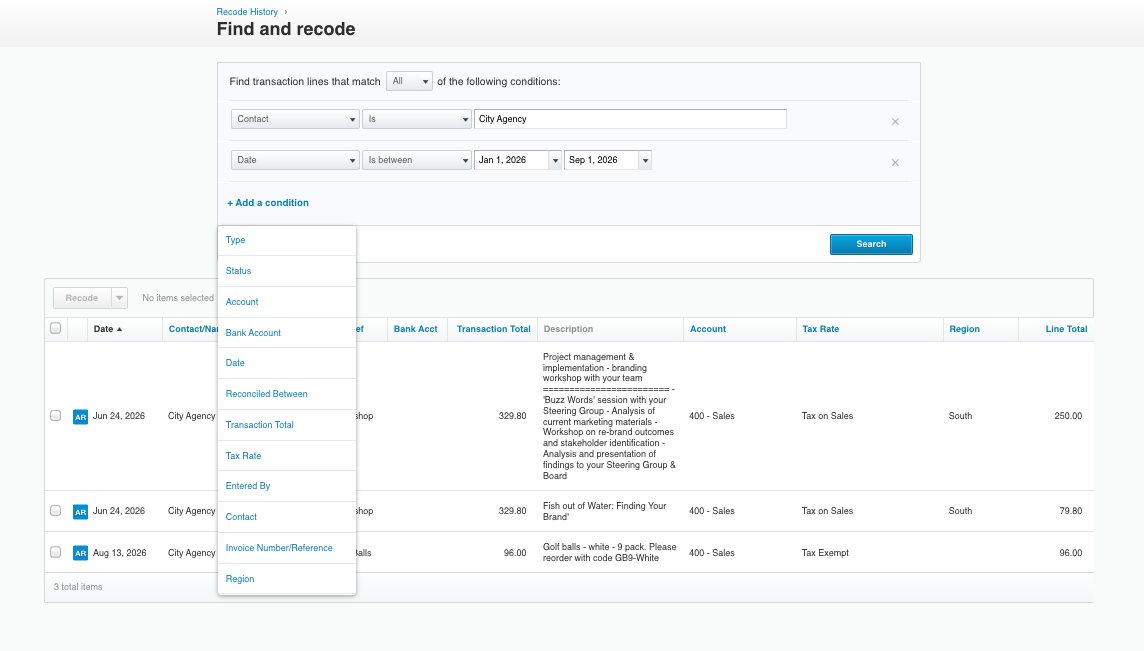Click the Recode button
The image size is (1144, 651).
[82, 298]
